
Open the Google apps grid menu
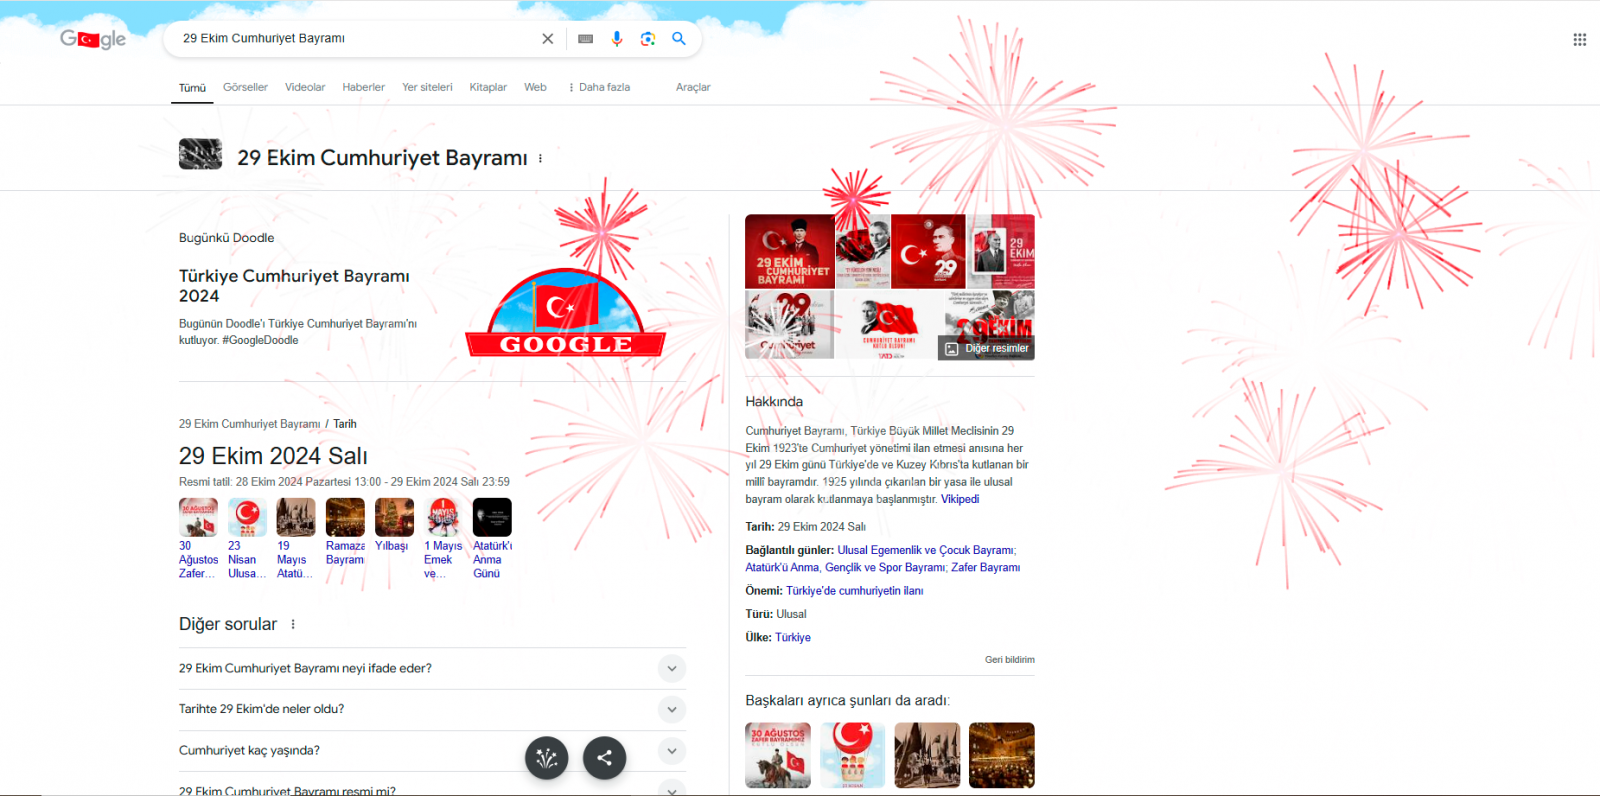(x=1579, y=40)
